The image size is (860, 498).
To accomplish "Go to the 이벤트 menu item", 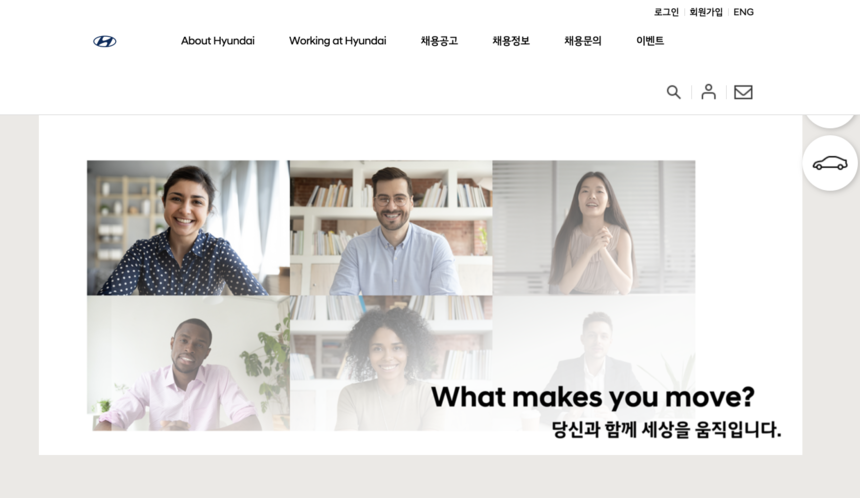I will click(650, 41).
